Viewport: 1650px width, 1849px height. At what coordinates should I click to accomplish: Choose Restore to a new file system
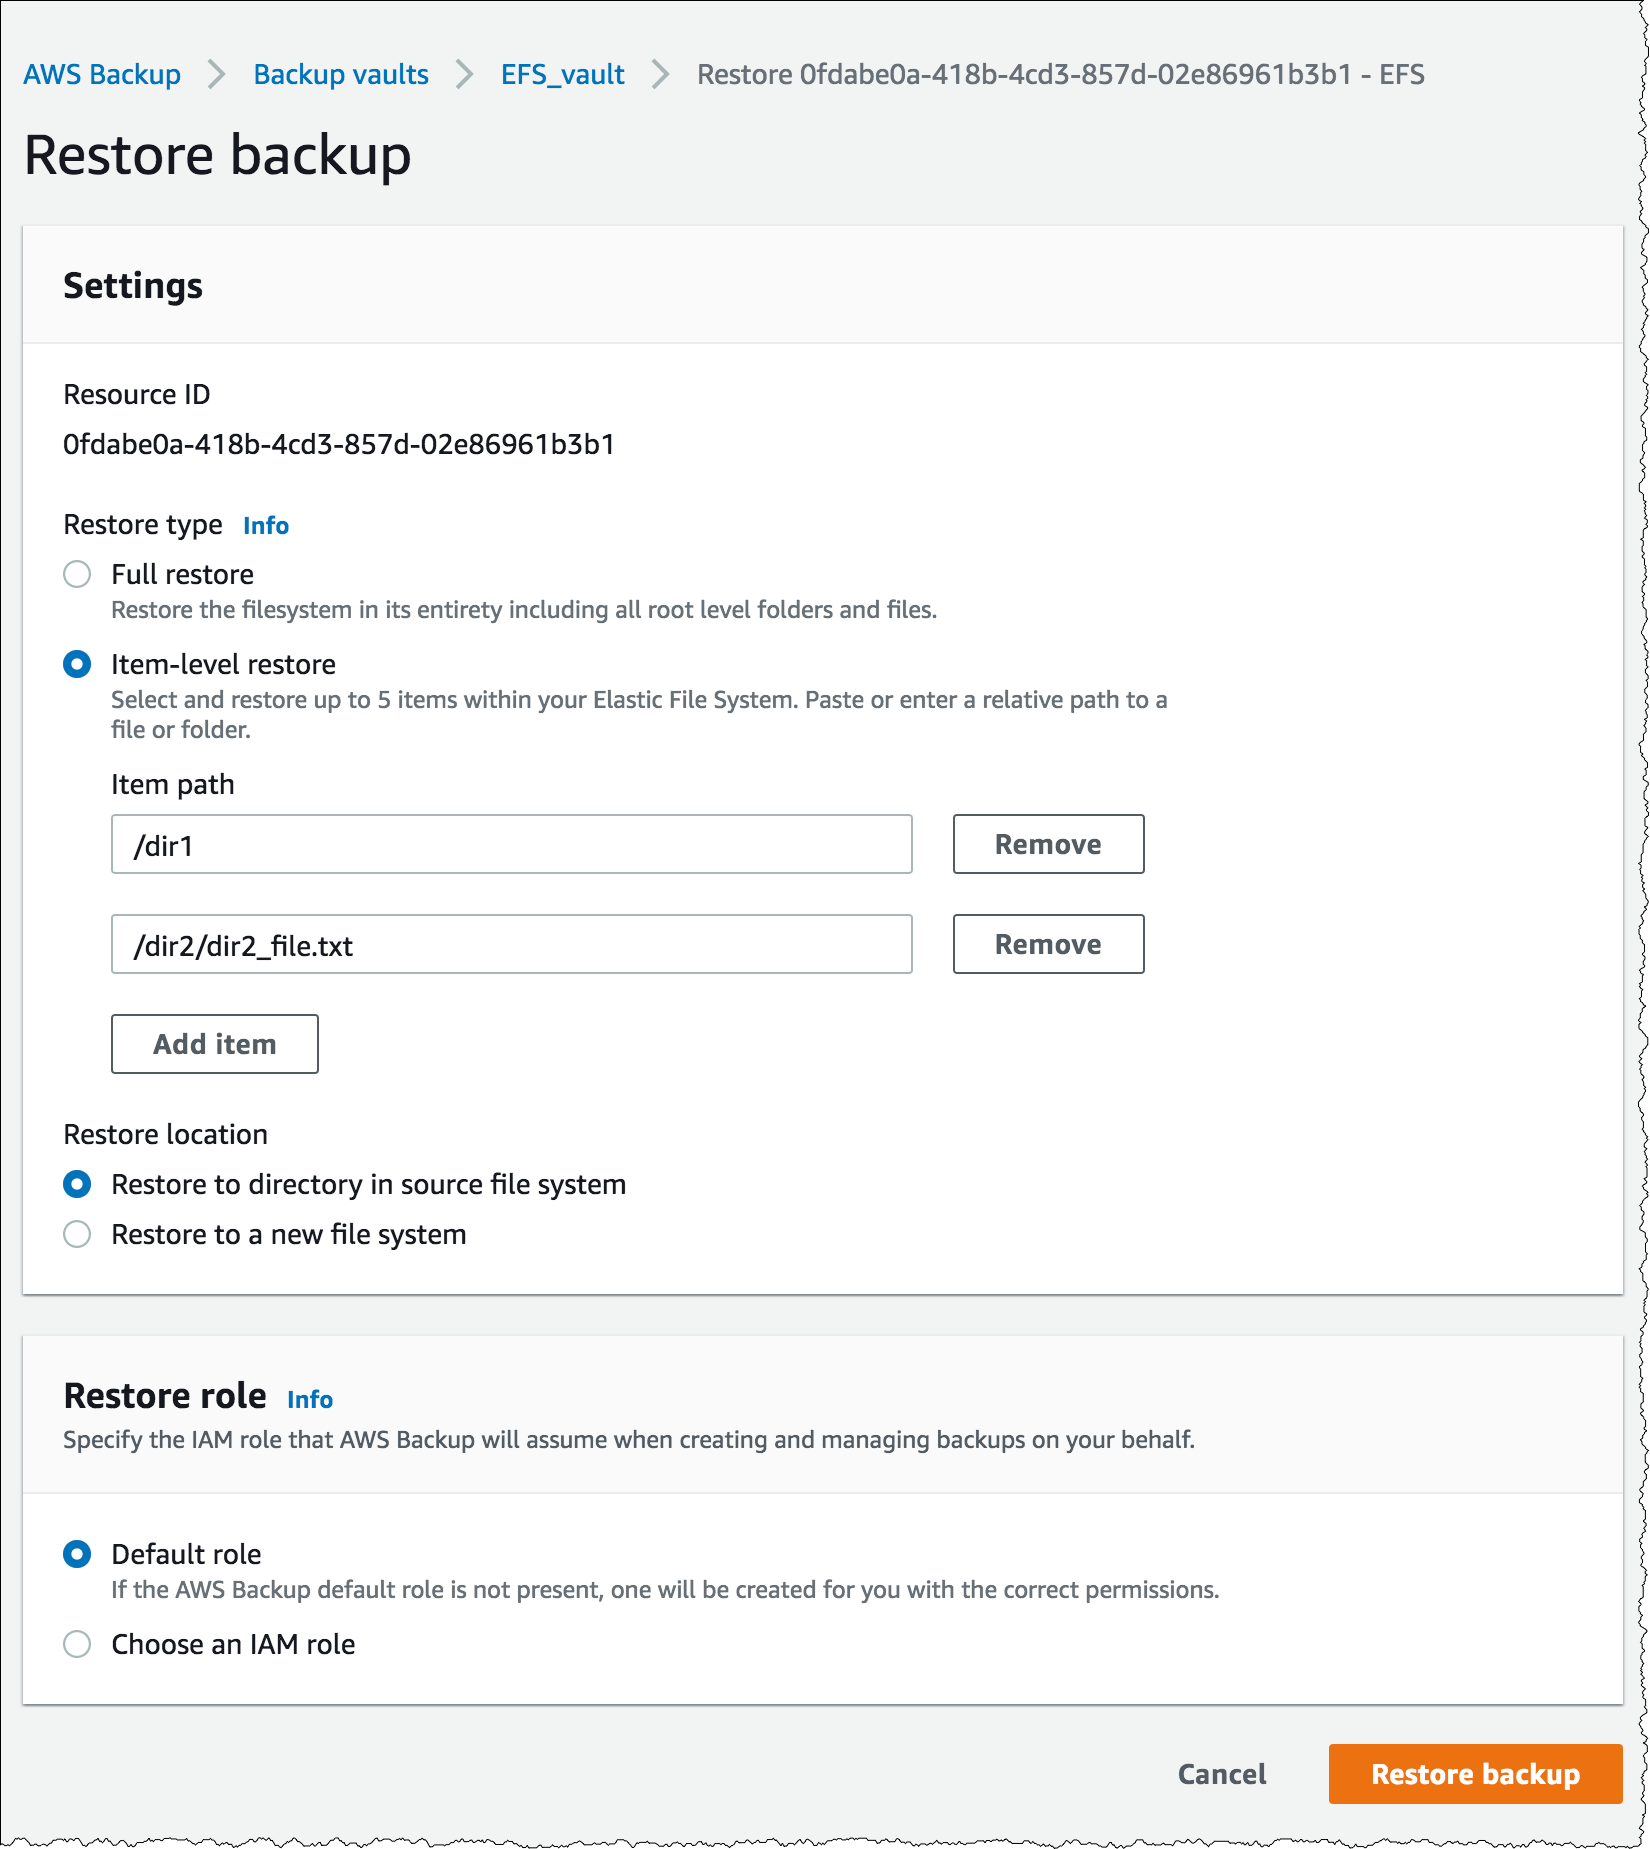[77, 1234]
